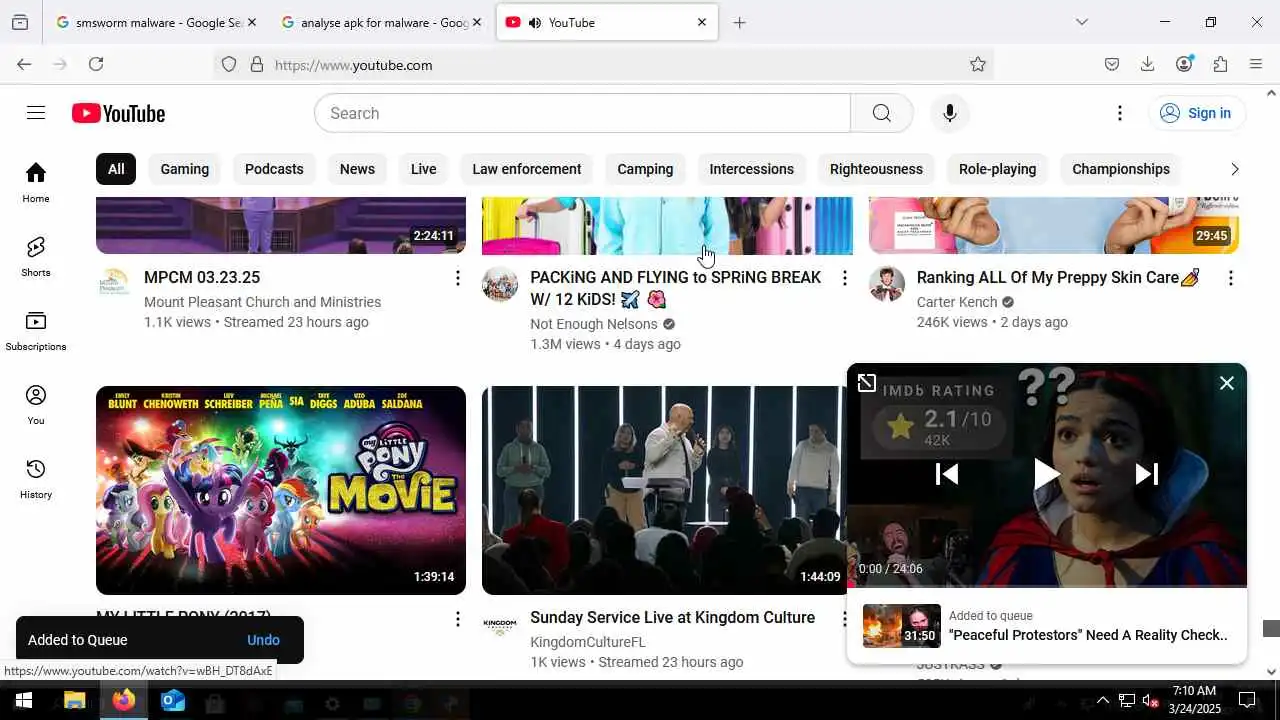
Task: Open Firefox downloads panel
Action: click(x=1148, y=64)
